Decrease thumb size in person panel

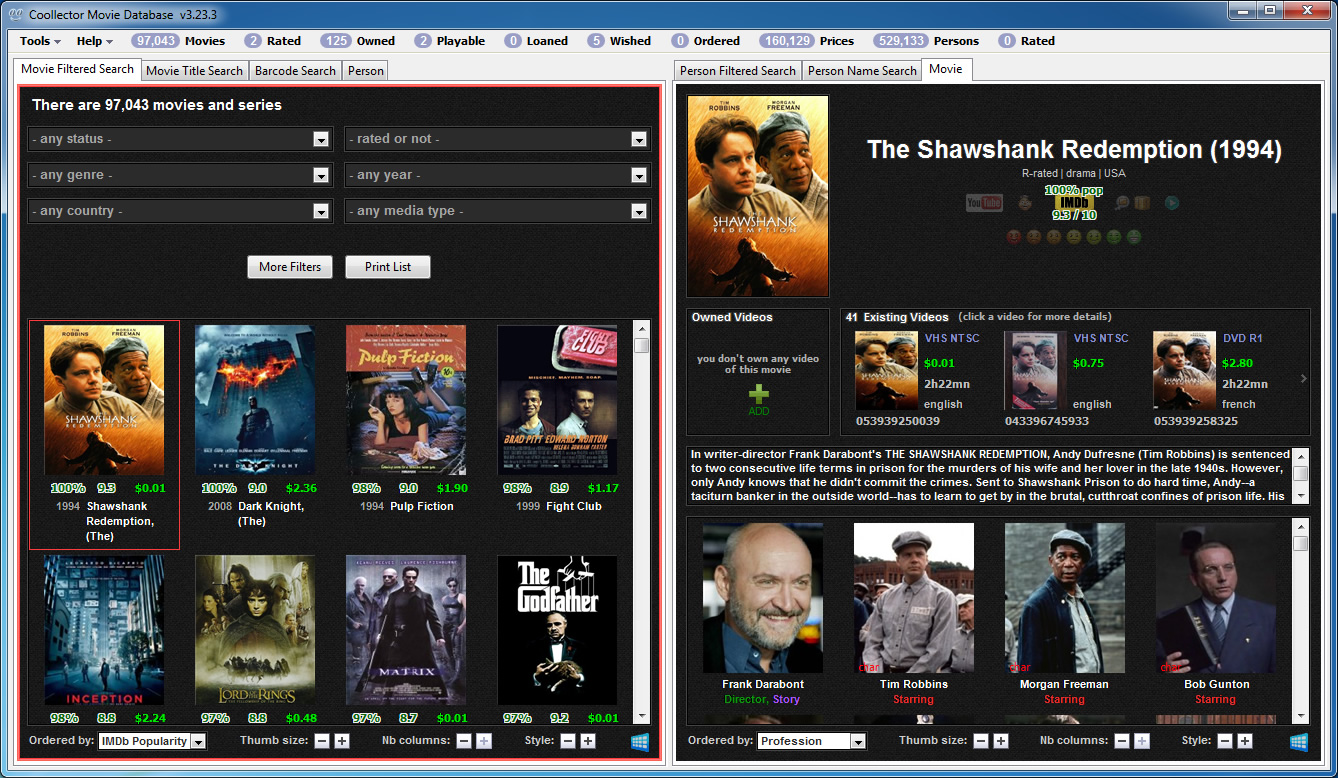click(x=981, y=741)
